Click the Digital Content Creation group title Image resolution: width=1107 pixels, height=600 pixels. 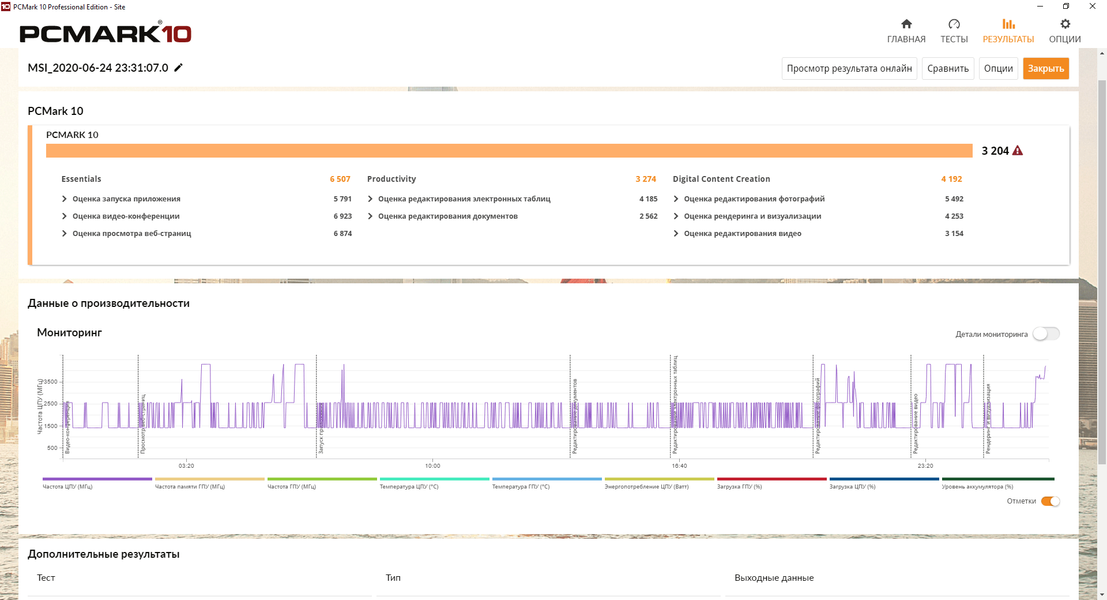(x=722, y=179)
